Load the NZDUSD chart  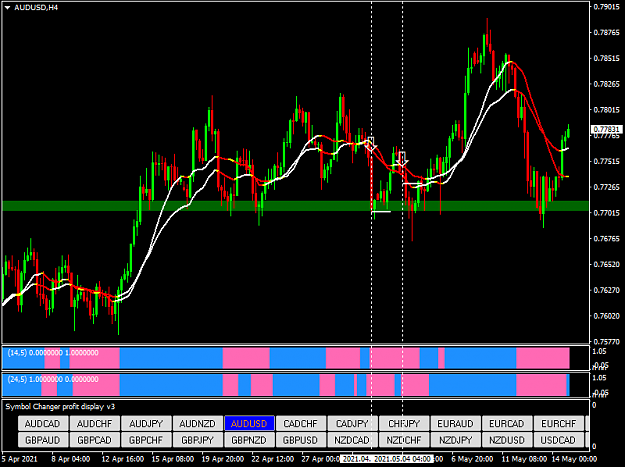click(507, 440)
